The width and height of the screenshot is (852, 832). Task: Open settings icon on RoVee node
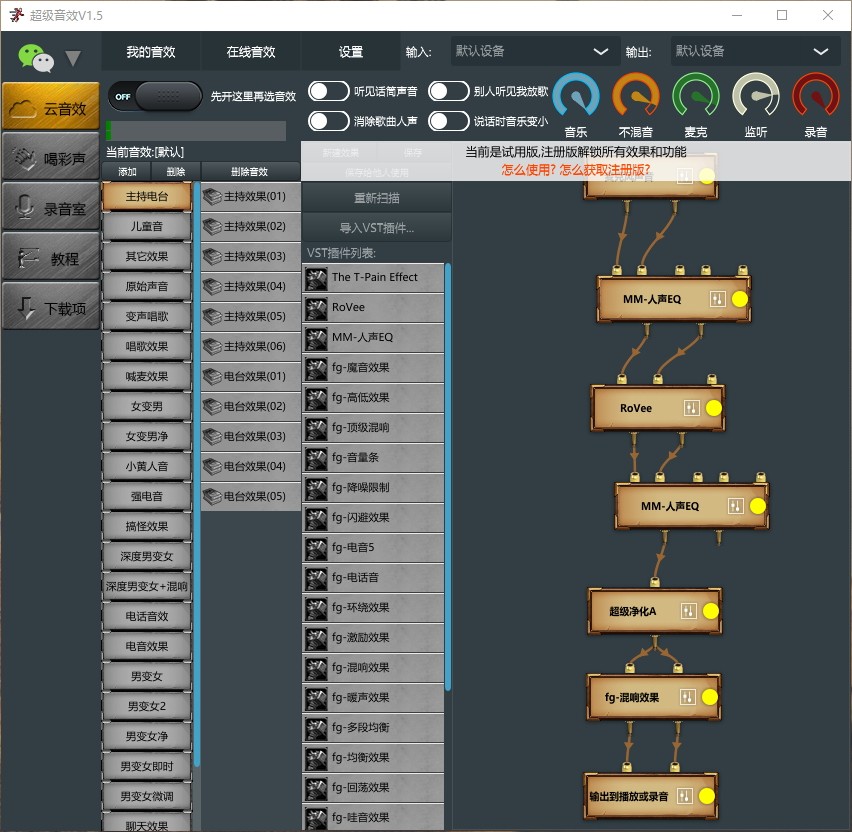coord(691,408)
